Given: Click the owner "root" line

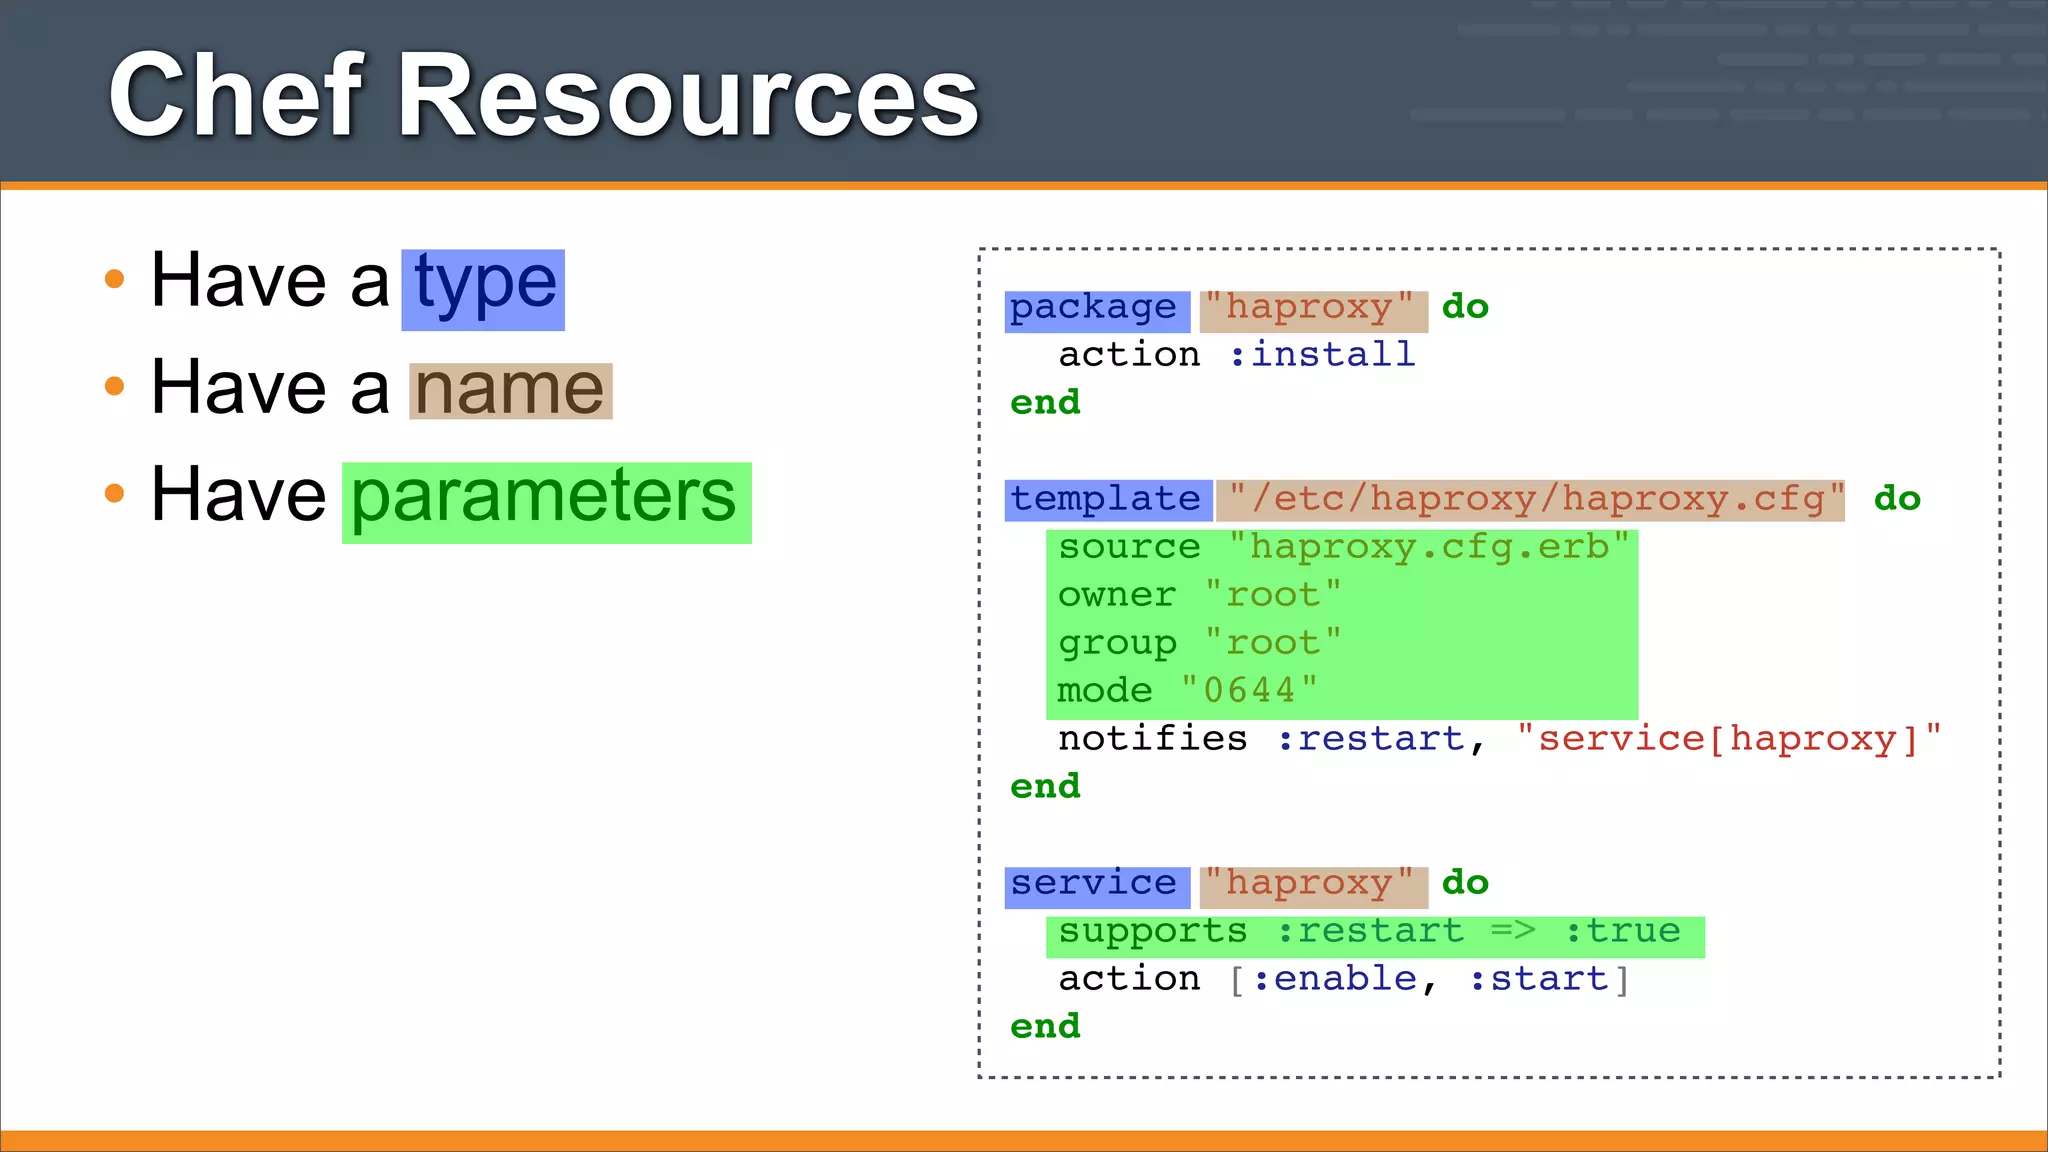Looking at the screenshot, I should tap(1200, 595).
